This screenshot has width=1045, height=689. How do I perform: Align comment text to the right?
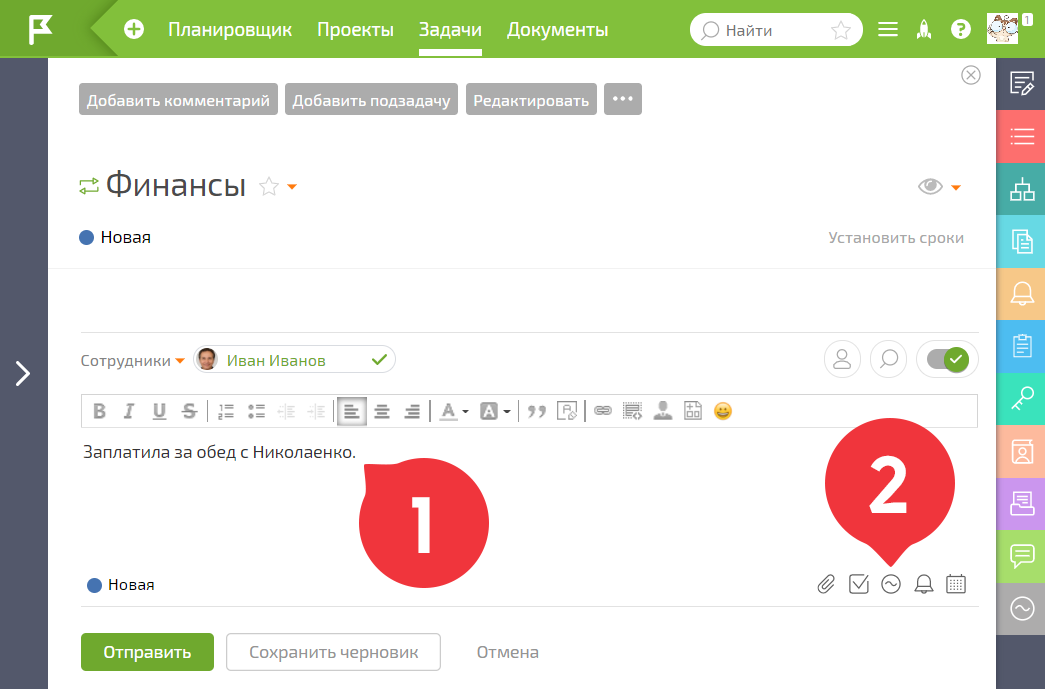tap(412, 411)
